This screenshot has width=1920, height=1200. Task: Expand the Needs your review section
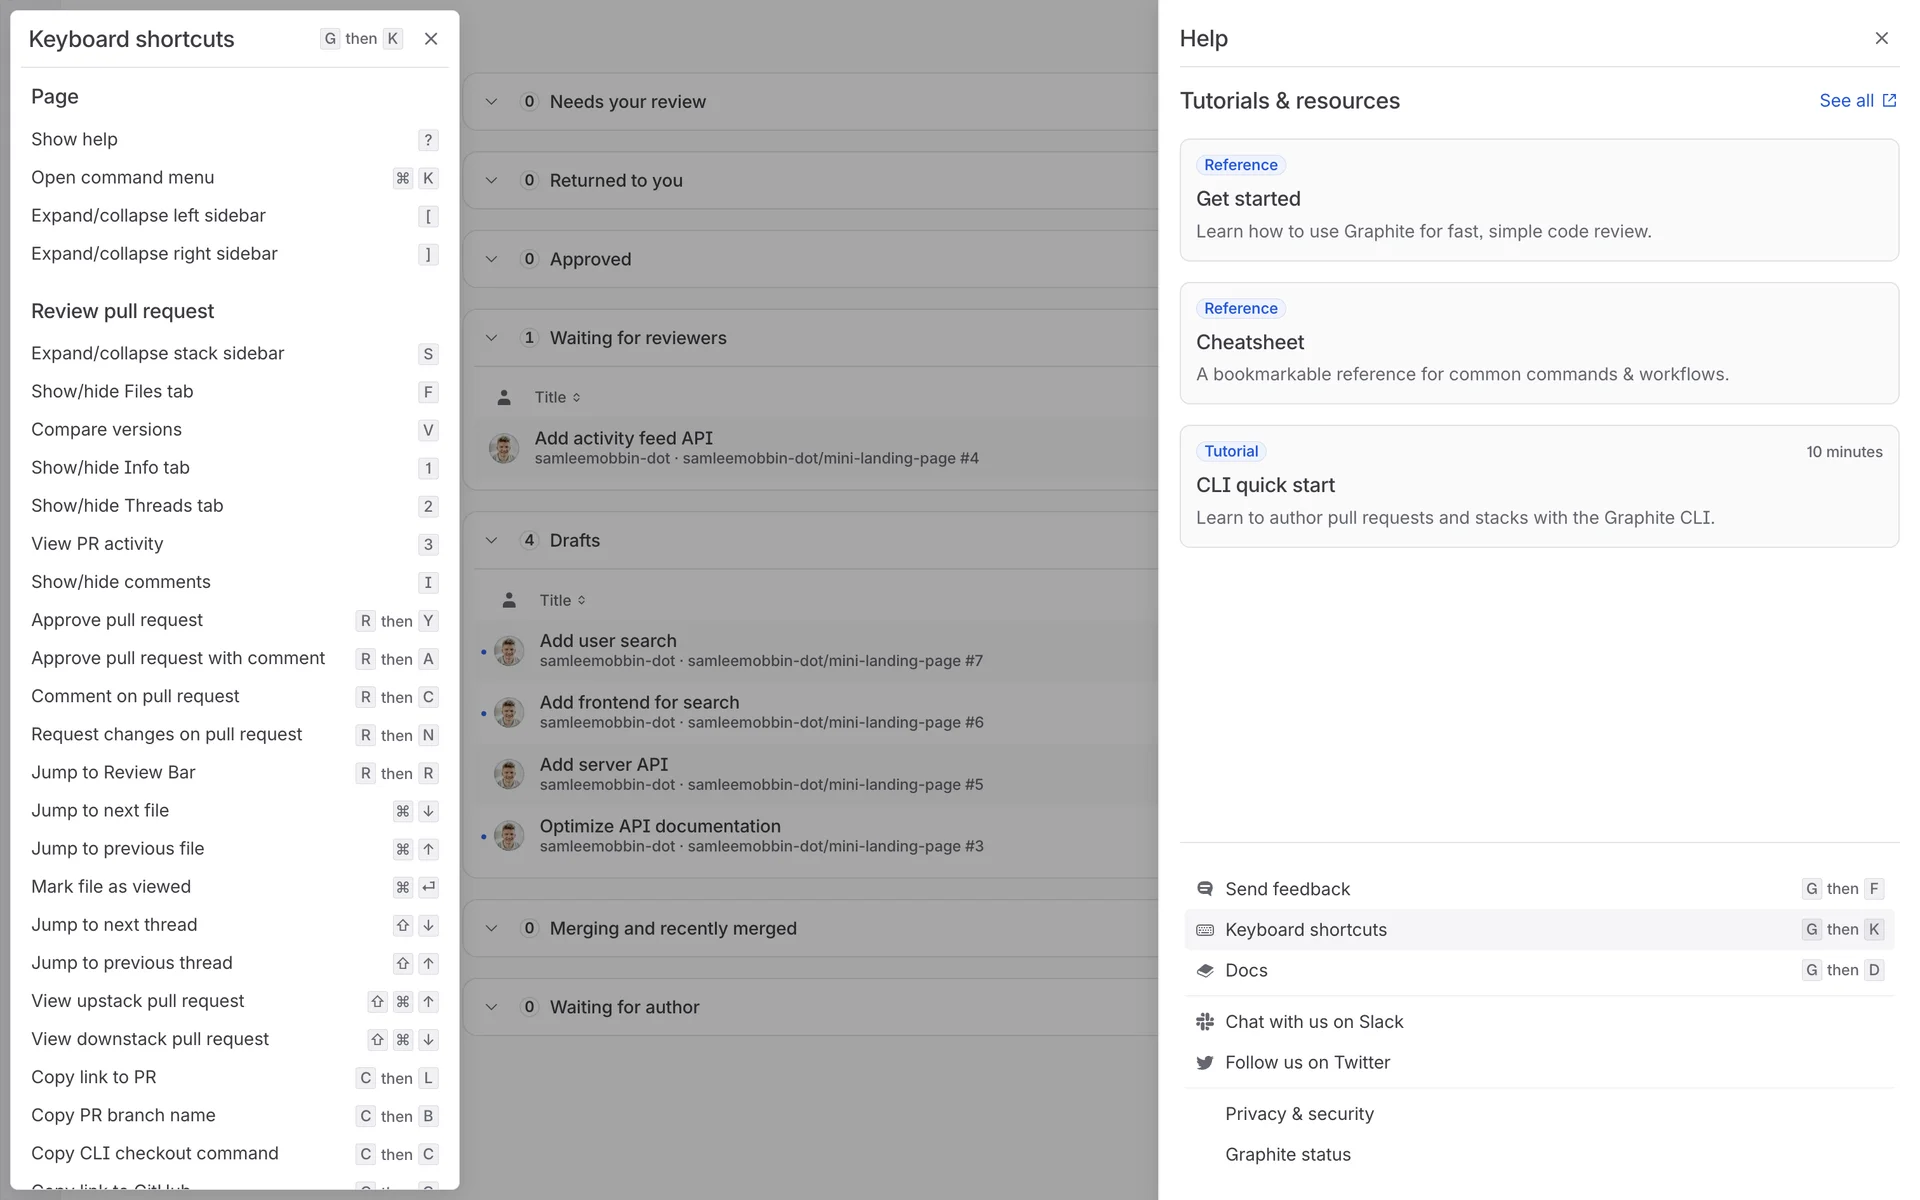click(x=491, y=102)
